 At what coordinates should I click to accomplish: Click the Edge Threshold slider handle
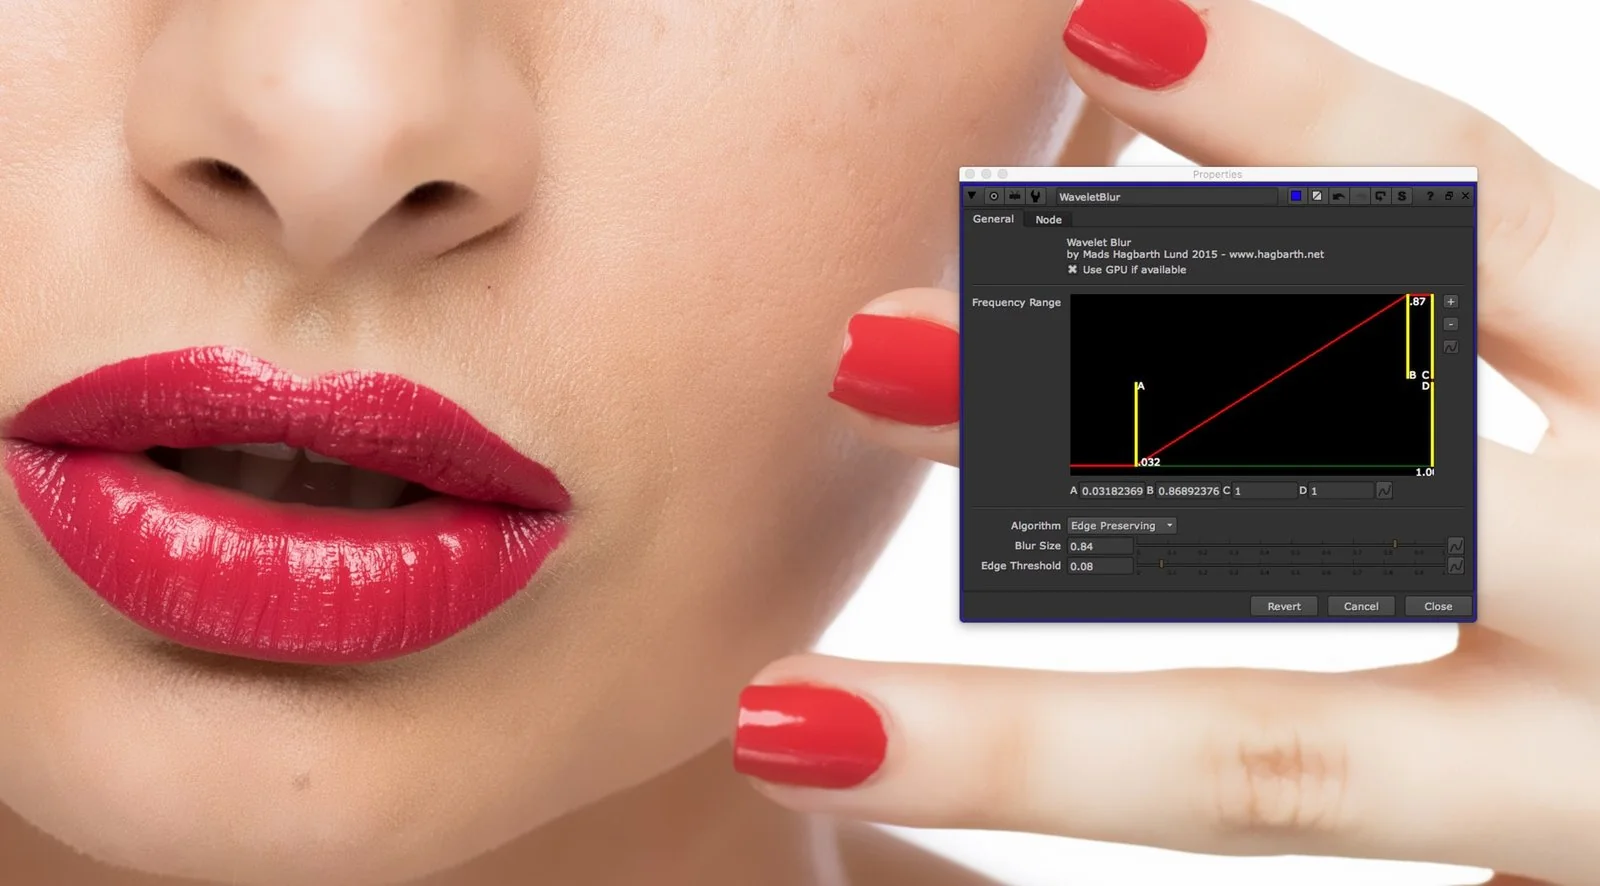pyautogui.click(x=1161, y=565)
